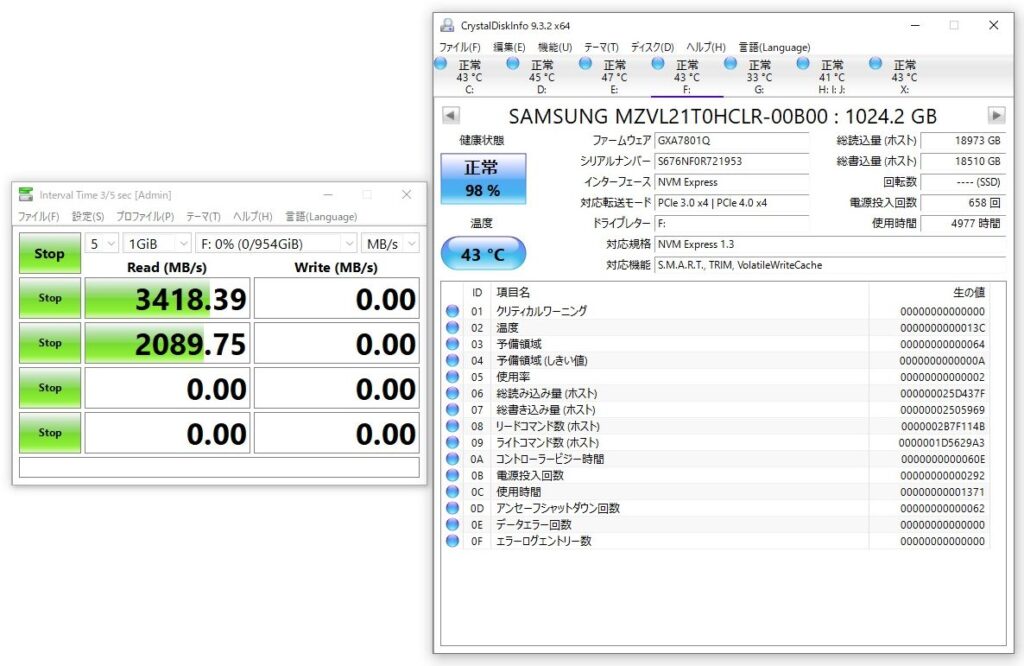The image size is (1024, 666).
Task: Go to previous disk with left arrow
Action: tap(450, 116)
